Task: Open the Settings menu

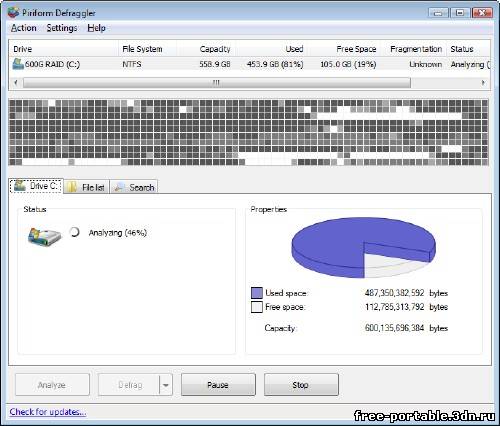Action: 62,28
